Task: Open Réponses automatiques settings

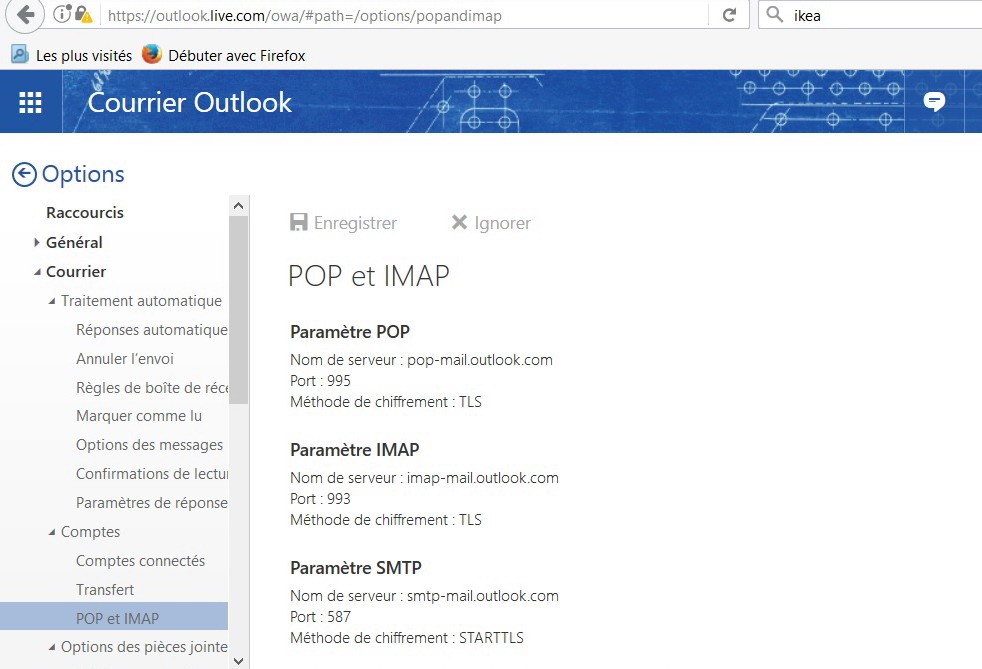Action: point(152,329)
